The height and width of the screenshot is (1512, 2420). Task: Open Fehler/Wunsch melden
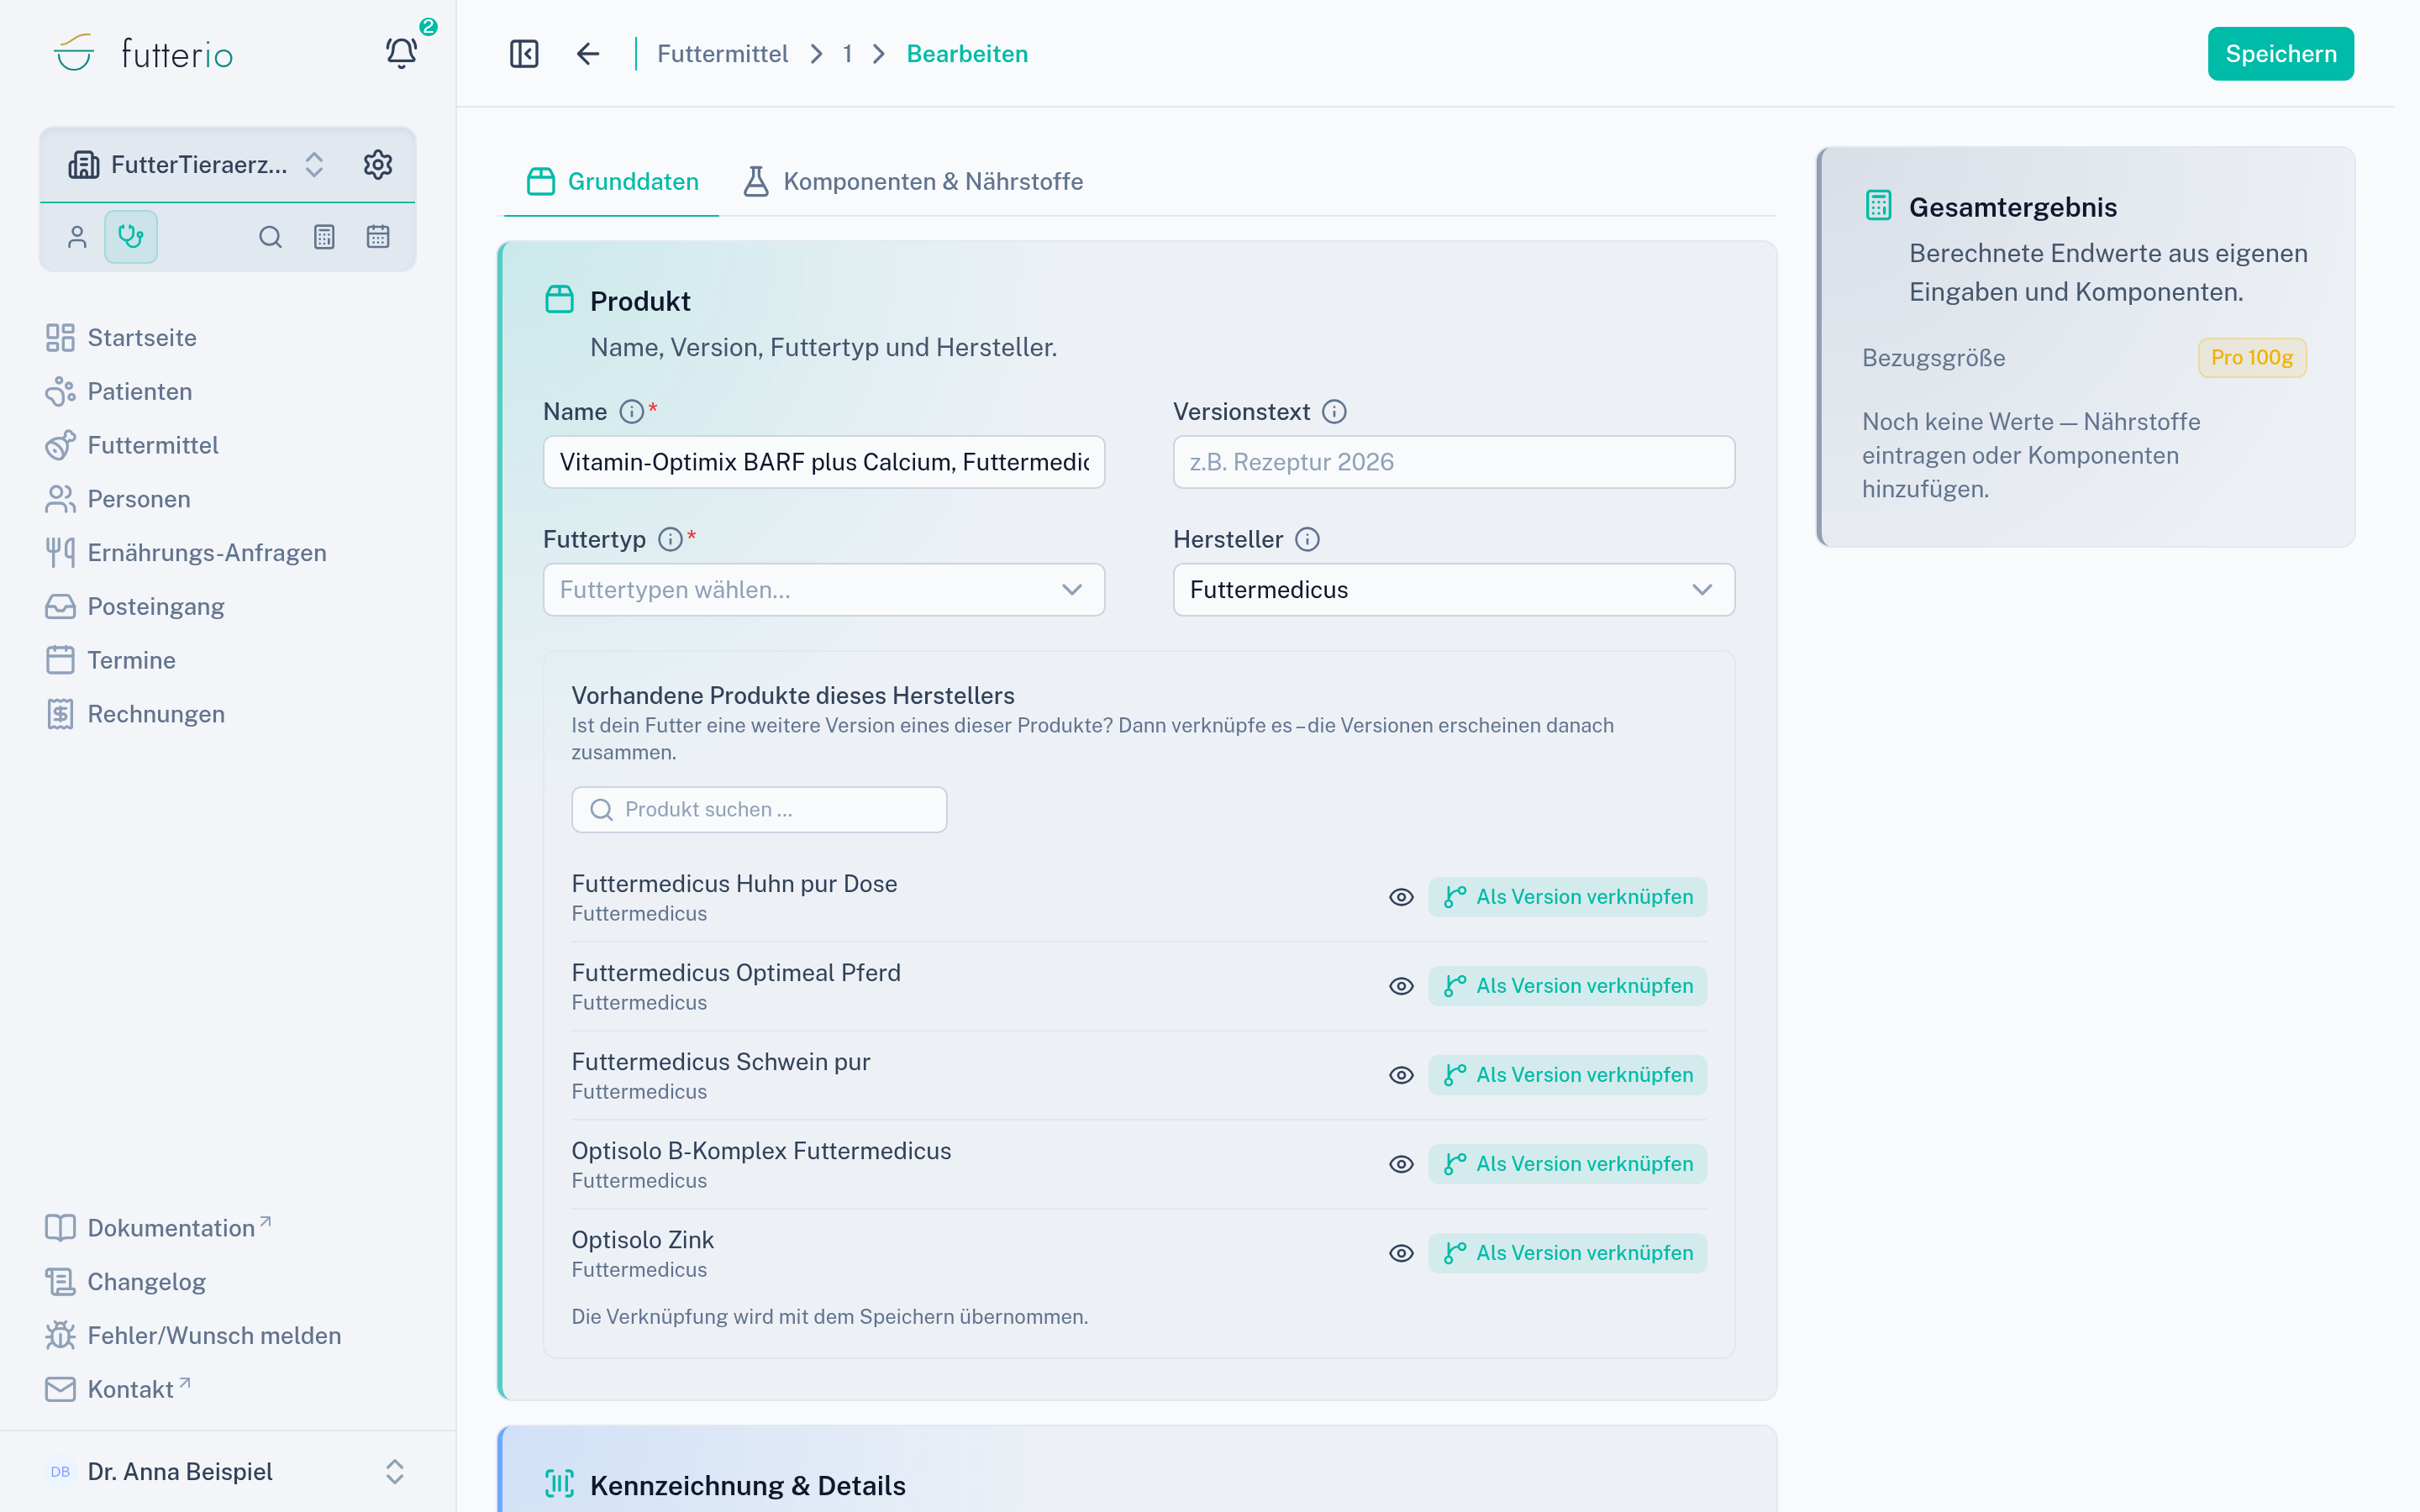click(194, 1336)
